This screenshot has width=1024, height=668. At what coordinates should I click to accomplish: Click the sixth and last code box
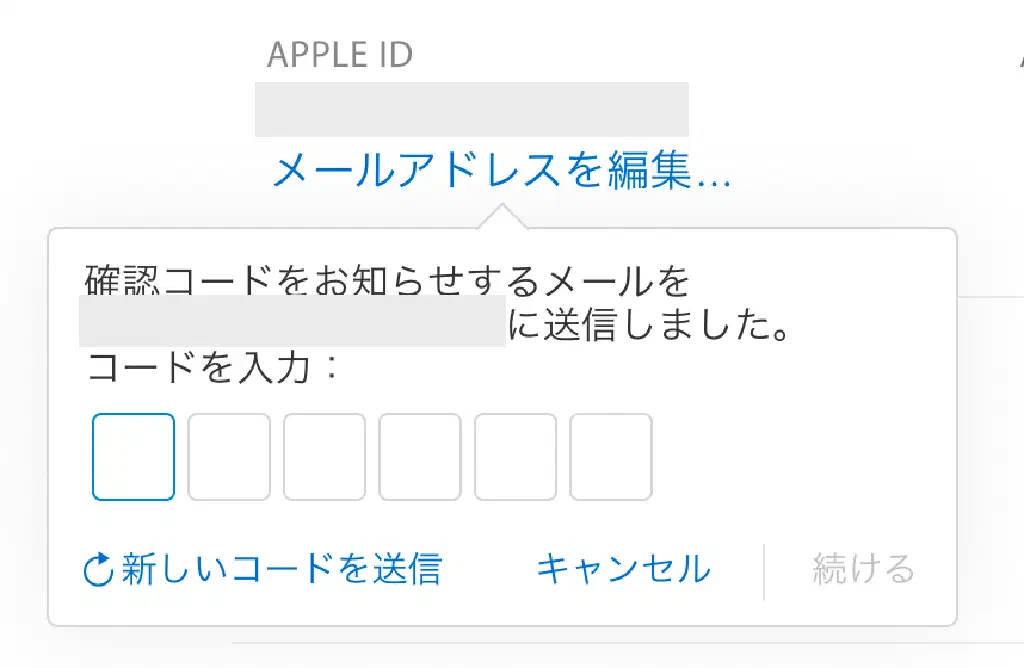(x=611, y=457)
